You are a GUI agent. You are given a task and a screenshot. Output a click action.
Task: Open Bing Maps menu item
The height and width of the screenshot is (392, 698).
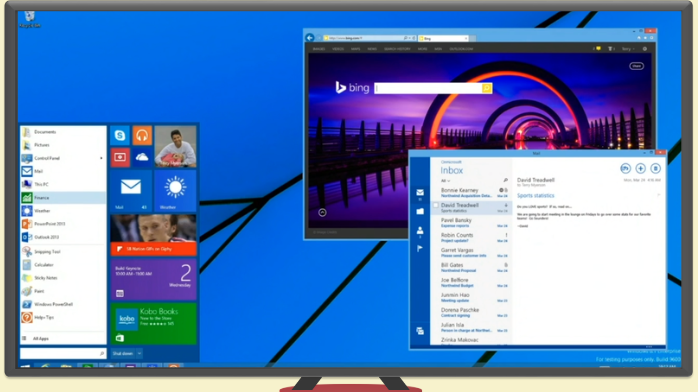point(355,49)
